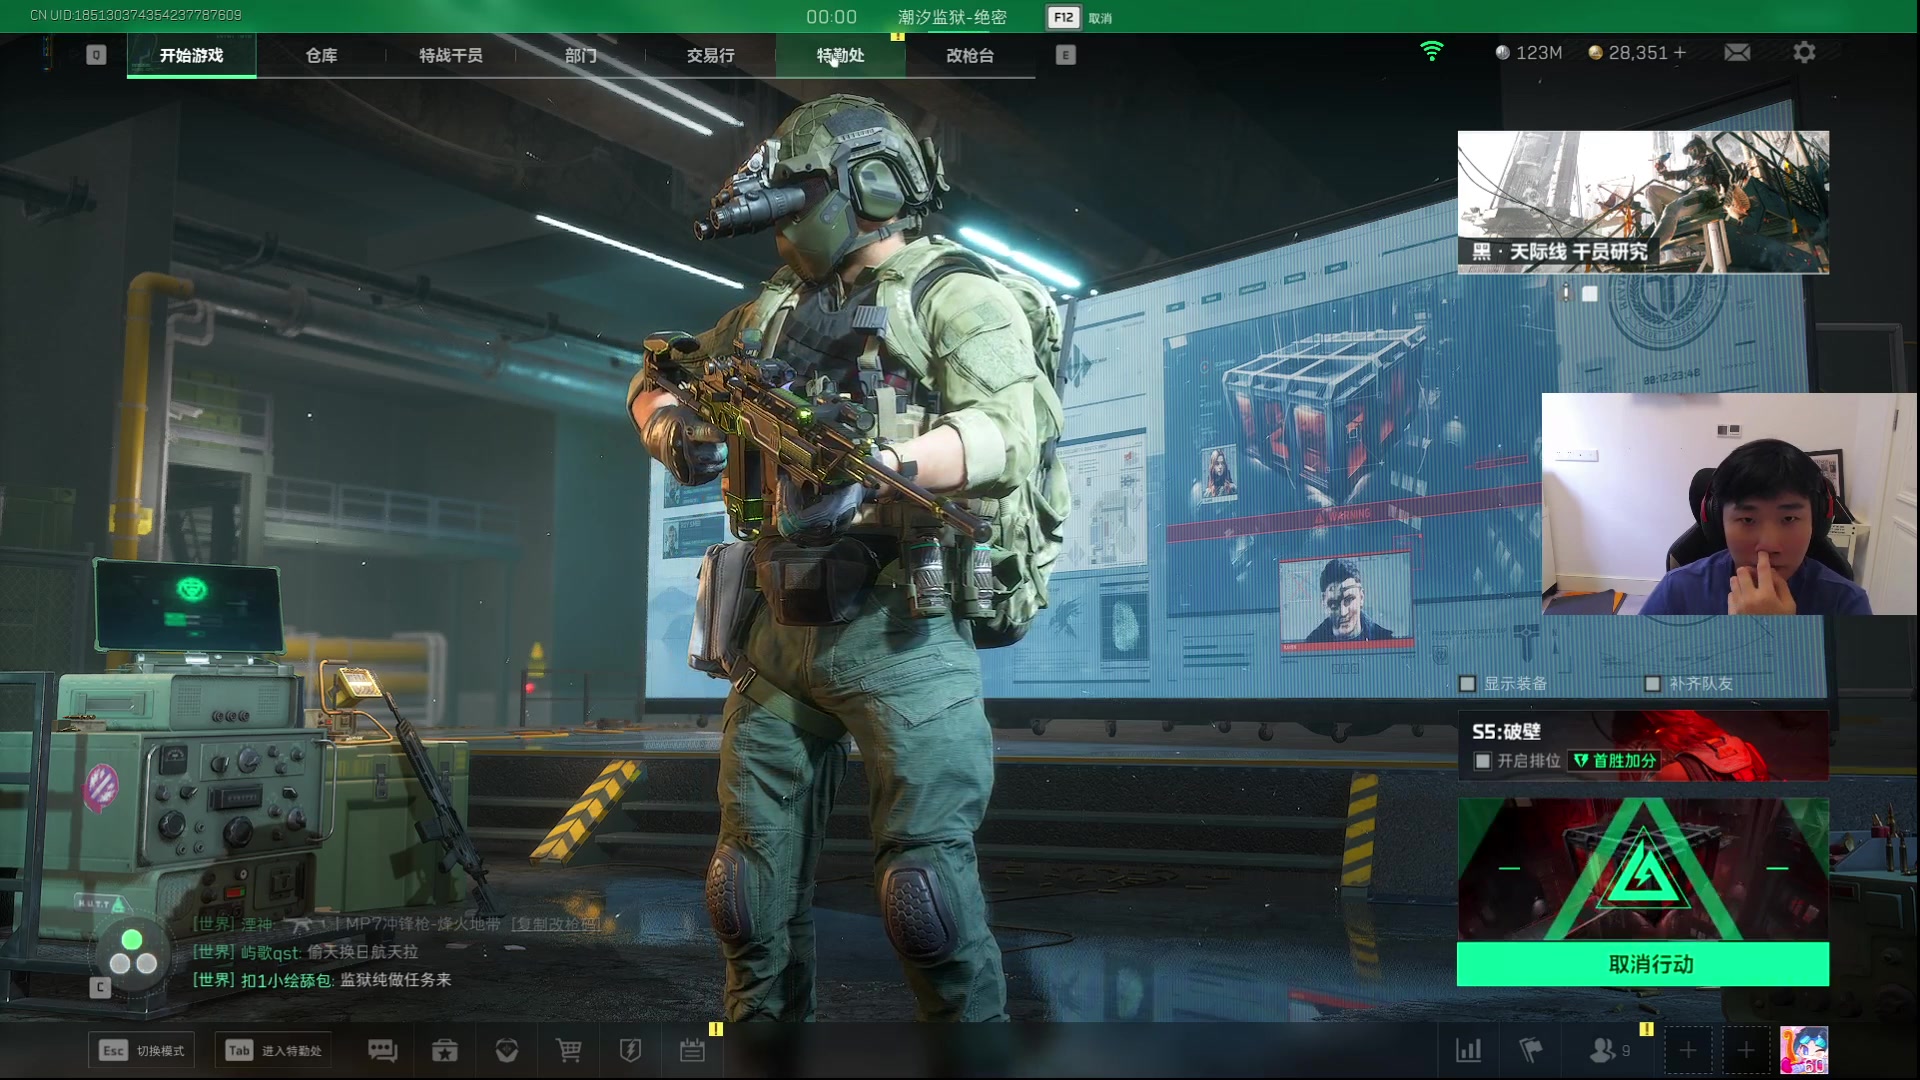The height and width of the screenshot is (1080, 1920).
Task: Click the 取消行动 button
Action: tap(1643, 964)
